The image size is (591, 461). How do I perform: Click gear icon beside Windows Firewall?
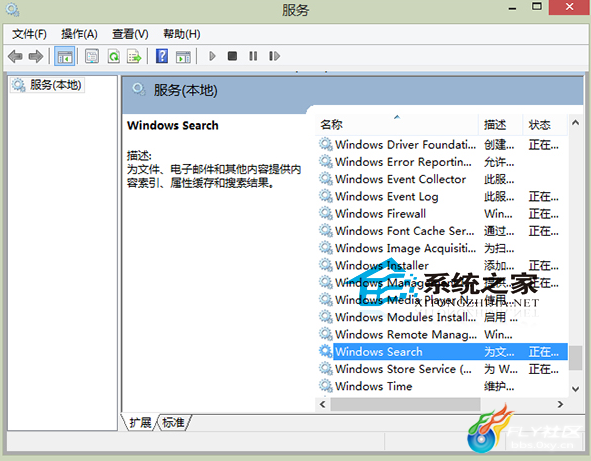(x=326, y=213)
